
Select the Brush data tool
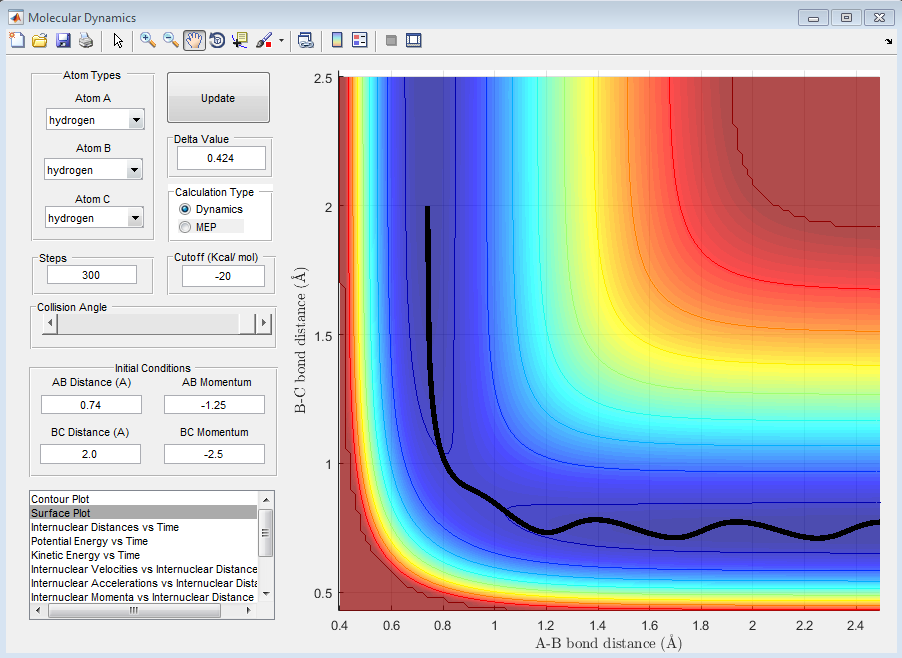[x=263, y=40]
